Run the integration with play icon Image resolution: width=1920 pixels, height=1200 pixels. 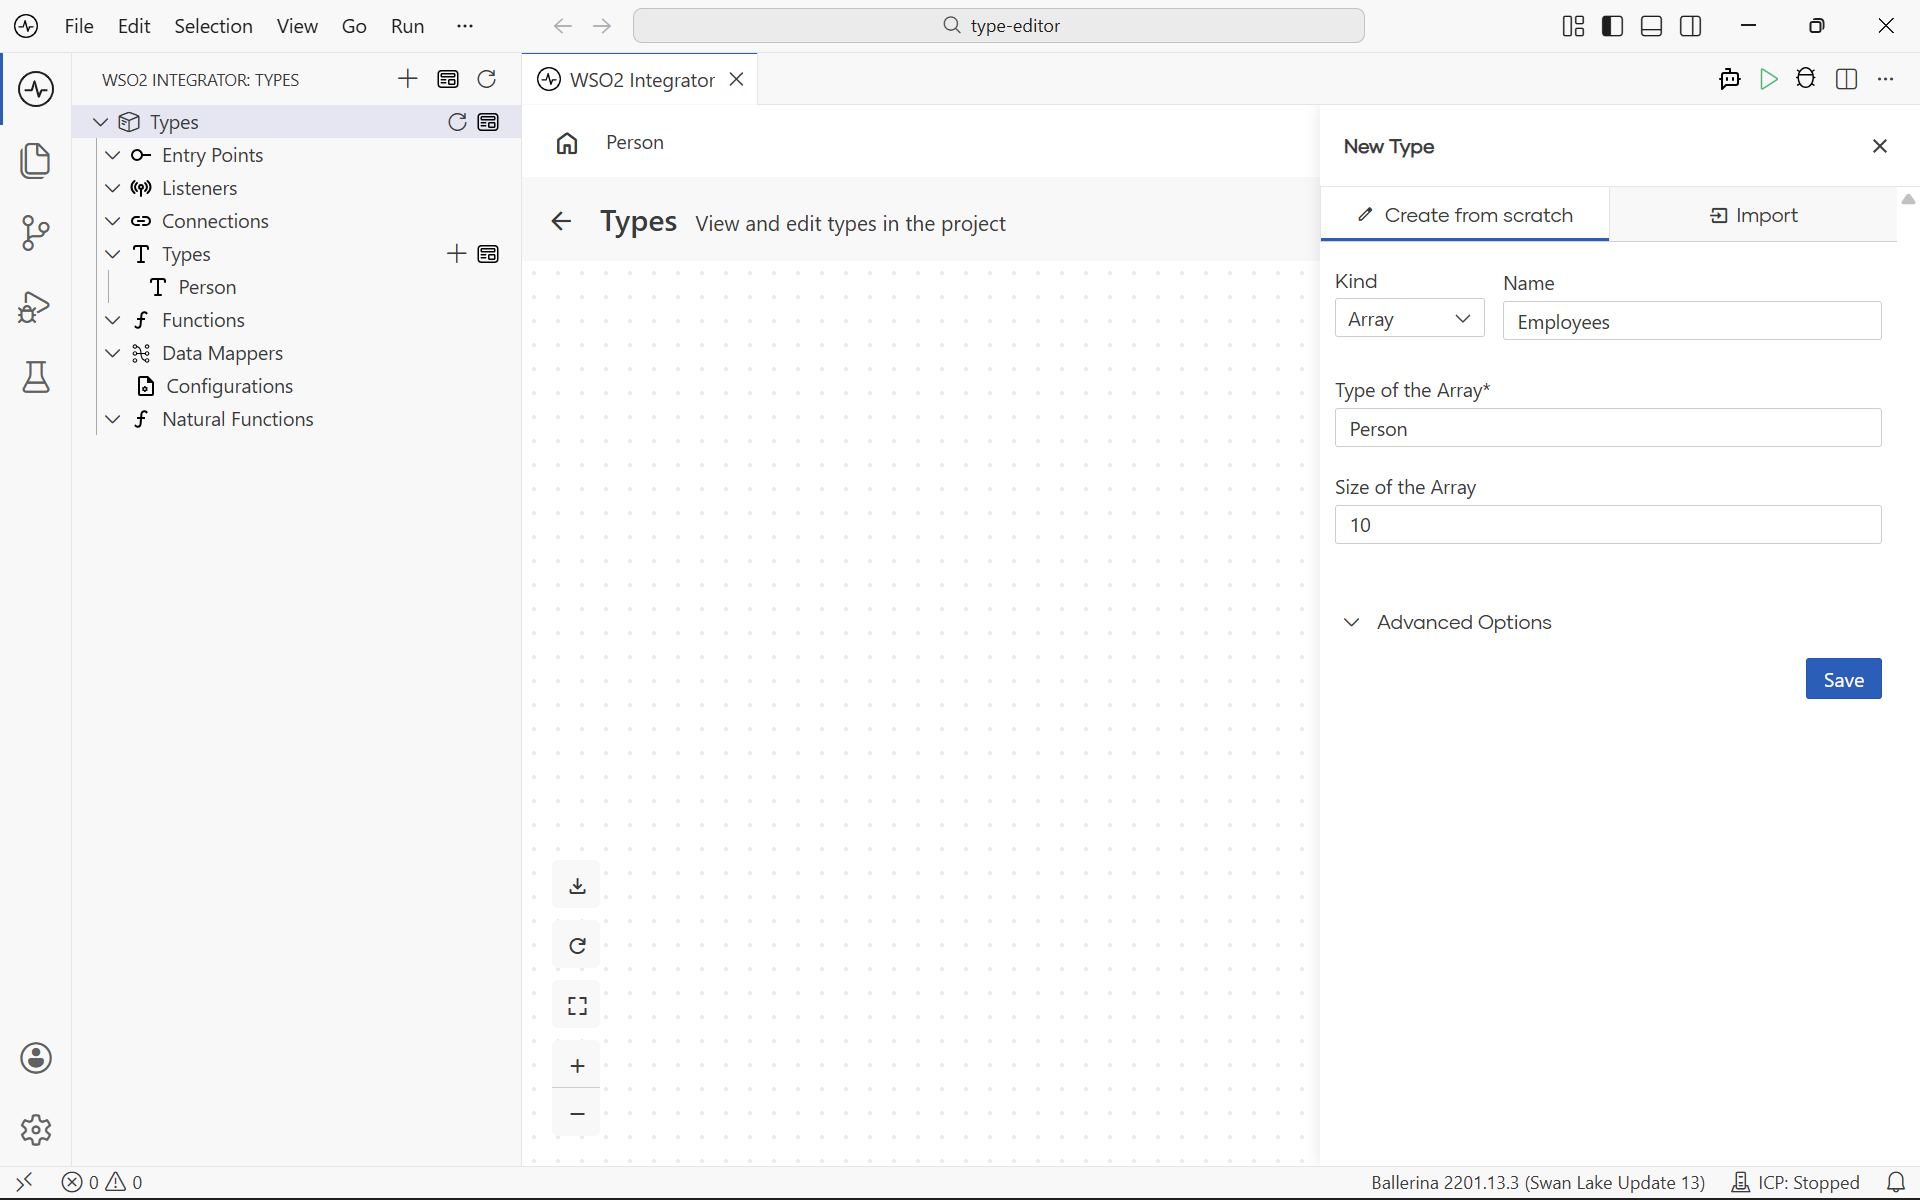(1769, 79)
